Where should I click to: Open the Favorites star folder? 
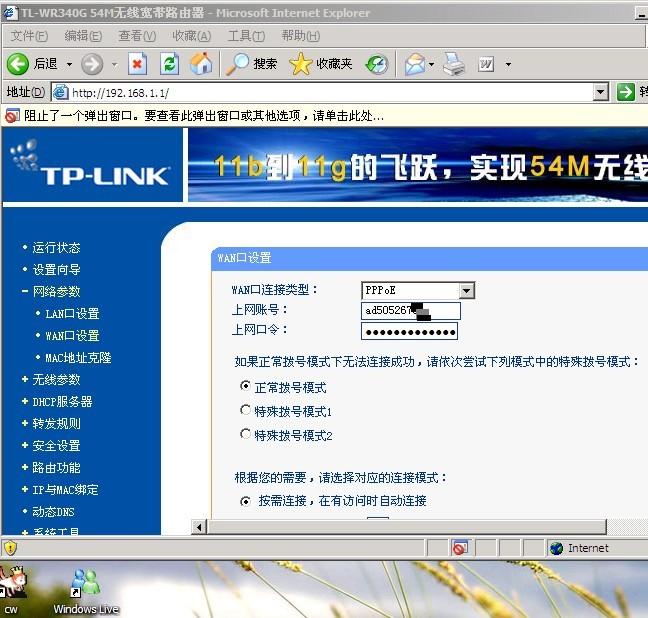pyautogui.click(x=320, y=64)
